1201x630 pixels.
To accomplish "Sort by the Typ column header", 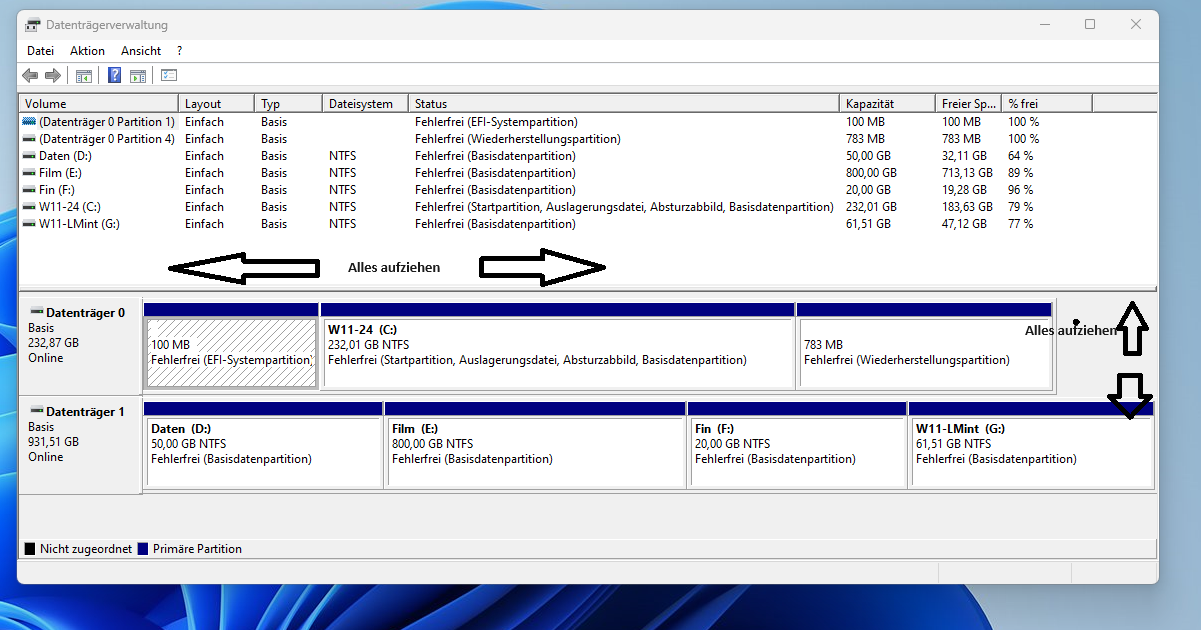I will point(288,103).
